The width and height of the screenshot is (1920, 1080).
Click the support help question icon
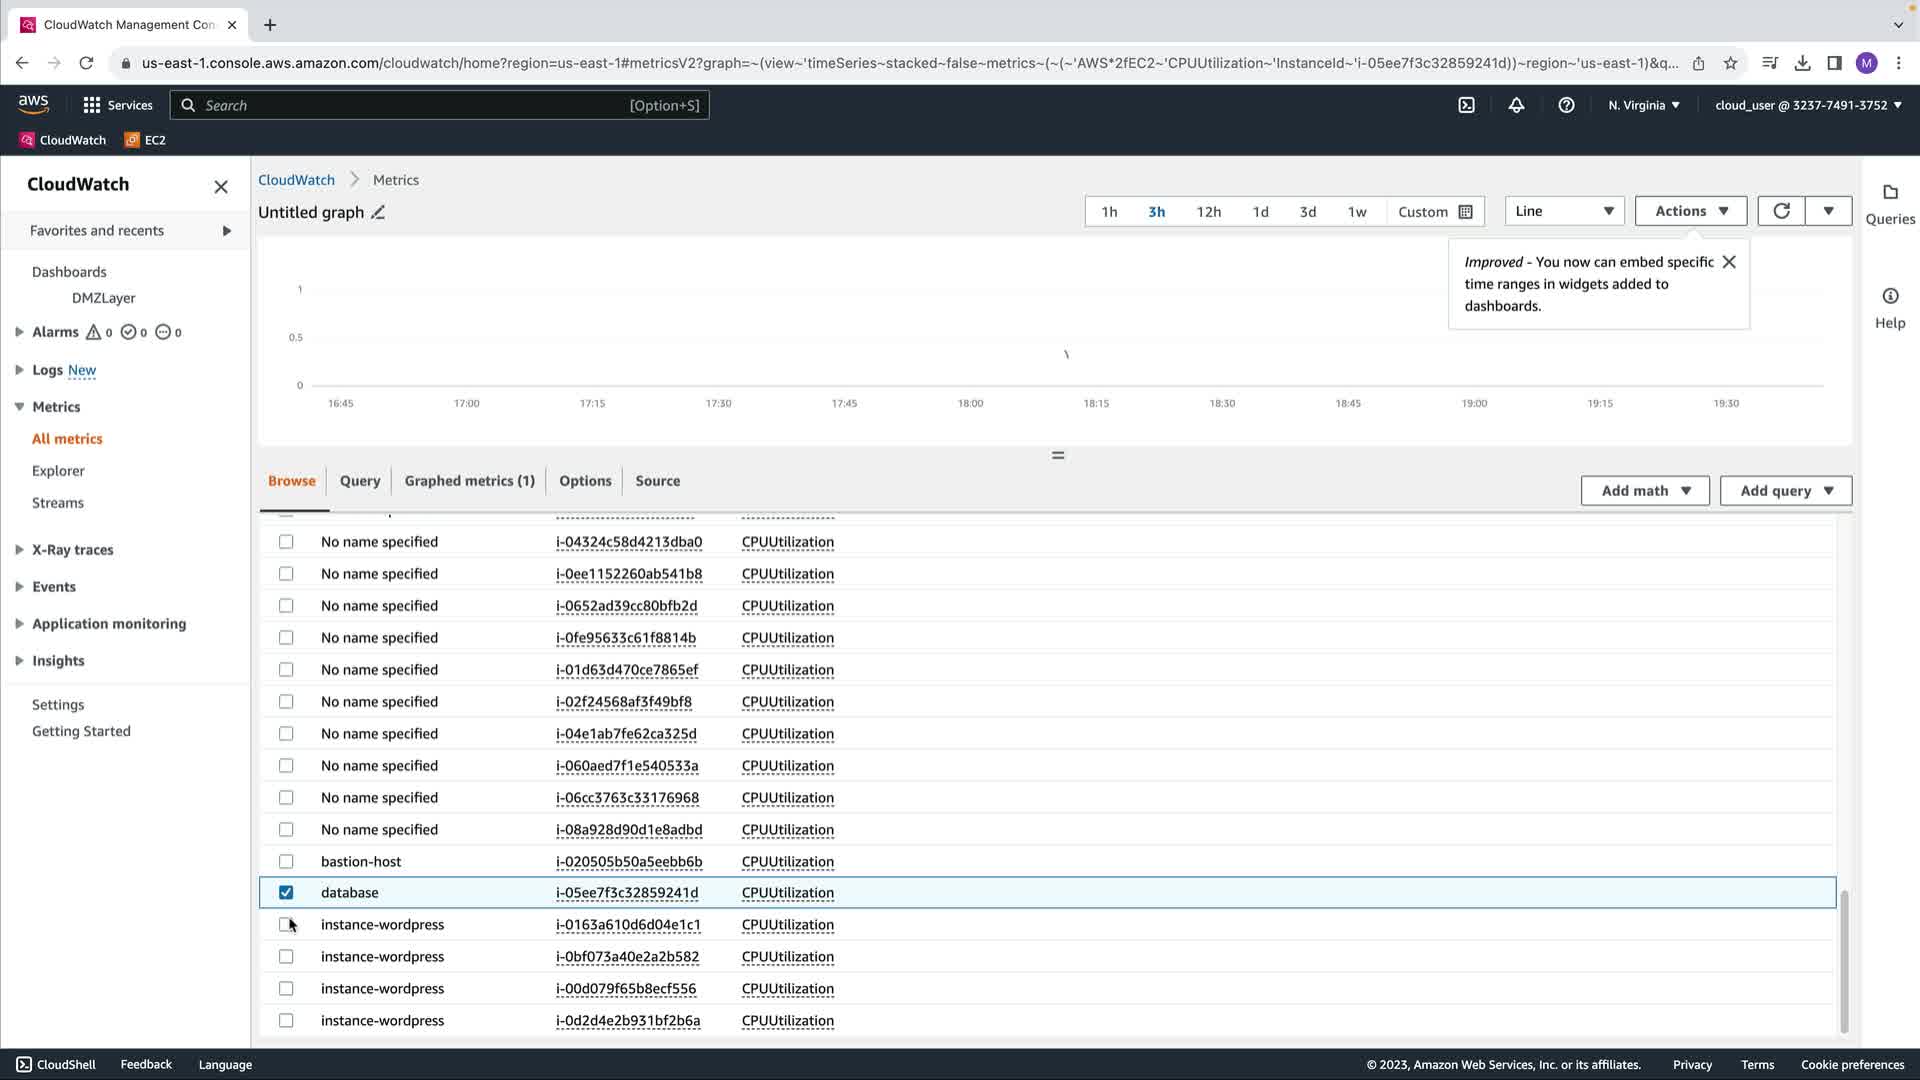click(1566, 105)
